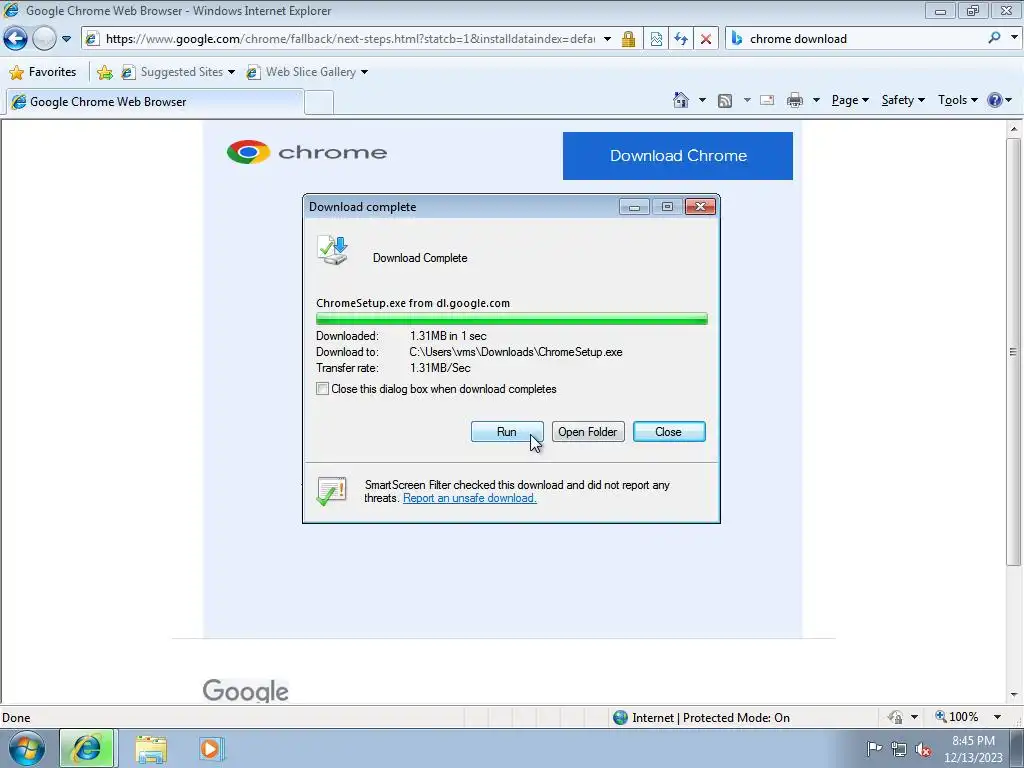The image size is (1024, 768).
Task: Expand the address bar autocomplete arrow
Action: click(x=607, y=39)
